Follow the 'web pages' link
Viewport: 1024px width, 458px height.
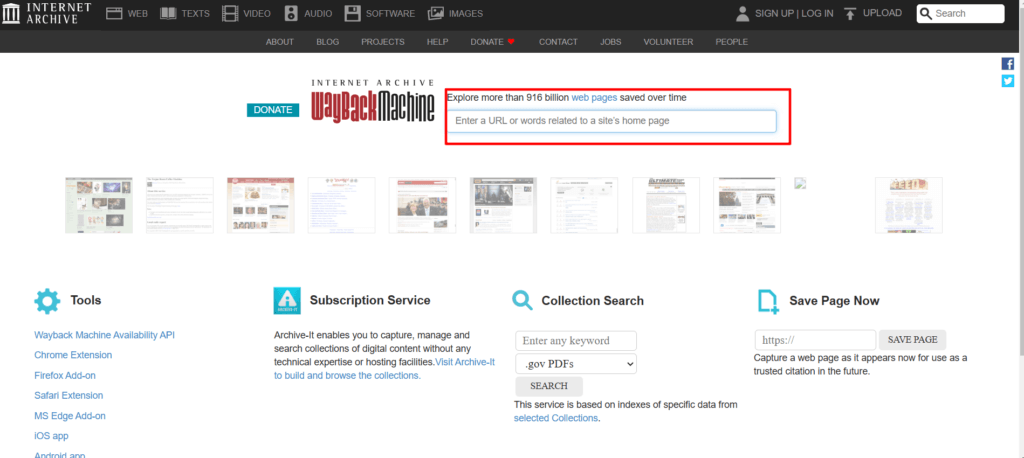click(x=594, y=97)
